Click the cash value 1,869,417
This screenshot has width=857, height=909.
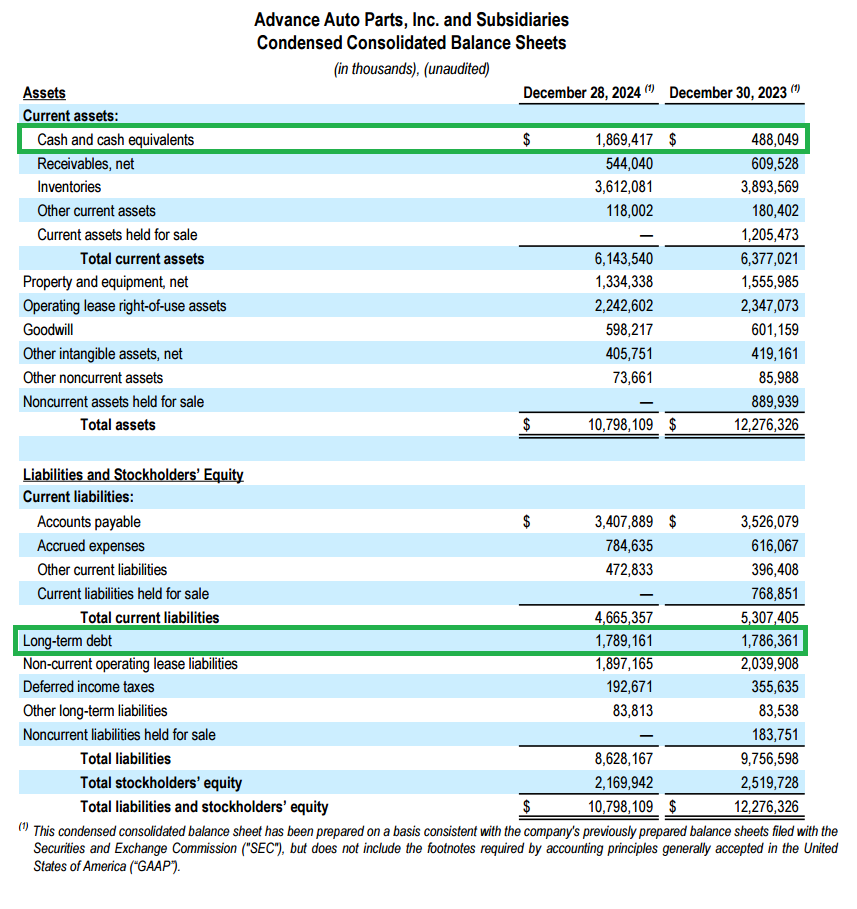coord(623,140)
